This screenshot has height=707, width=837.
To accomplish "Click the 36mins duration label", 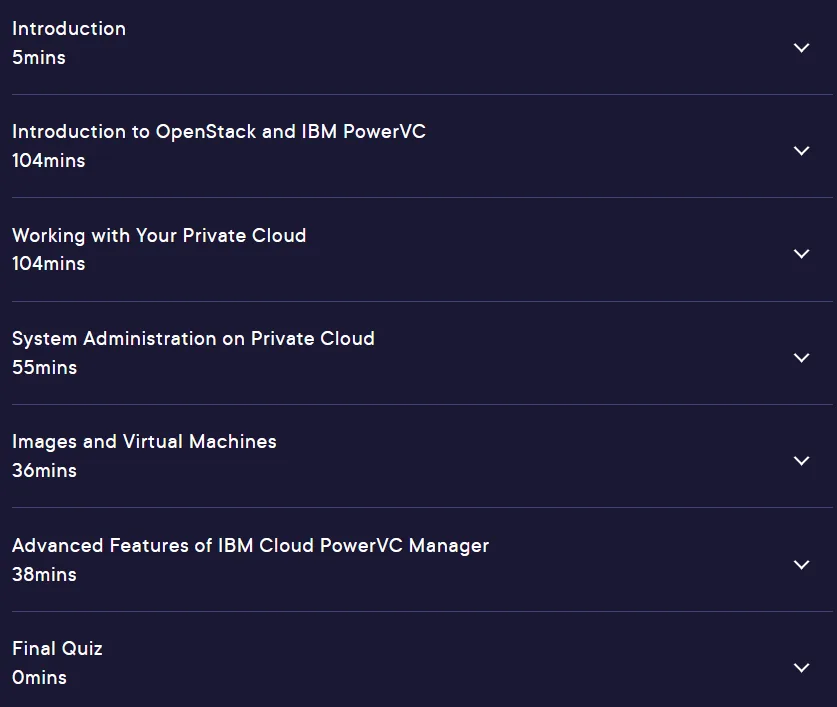I will pyautogui.click(x=44, y=470).
